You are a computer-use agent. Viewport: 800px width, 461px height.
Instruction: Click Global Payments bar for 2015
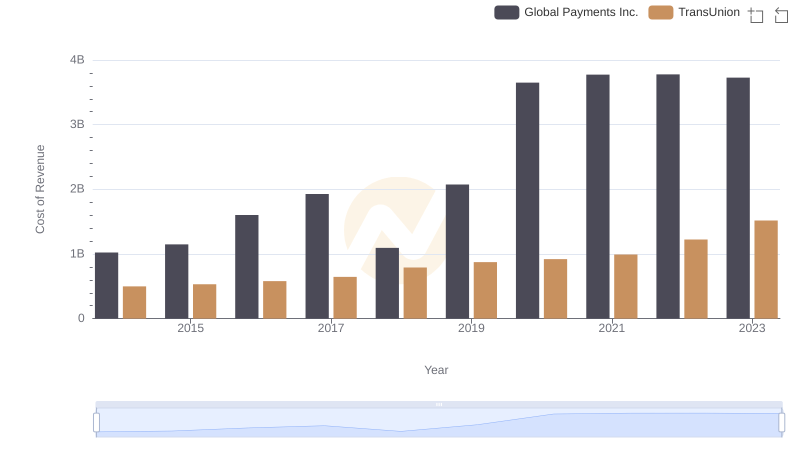(177, 281)
